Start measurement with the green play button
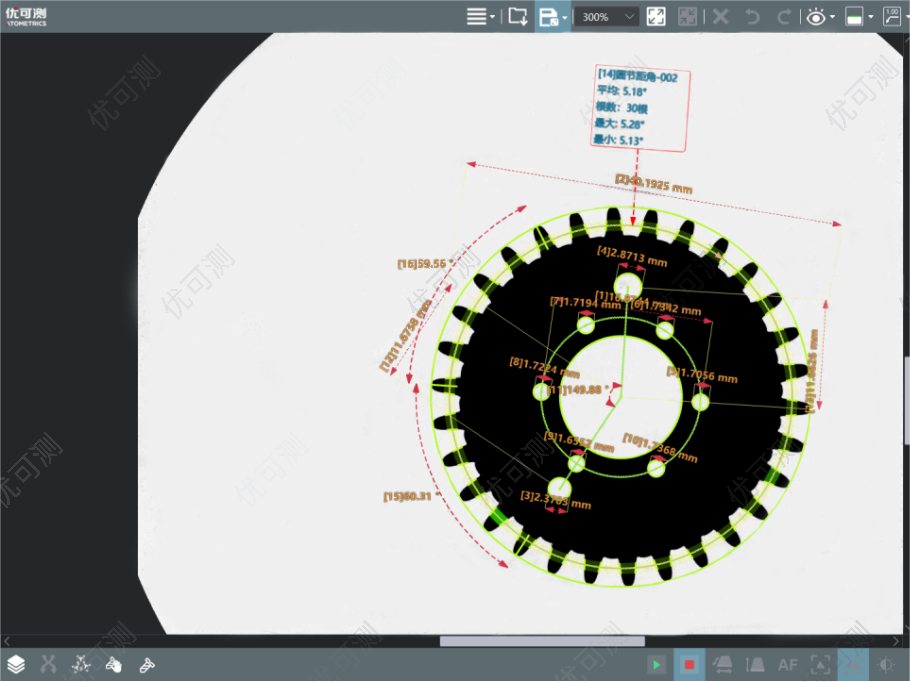This screenshot has height=682, width=910. [656, 665]
